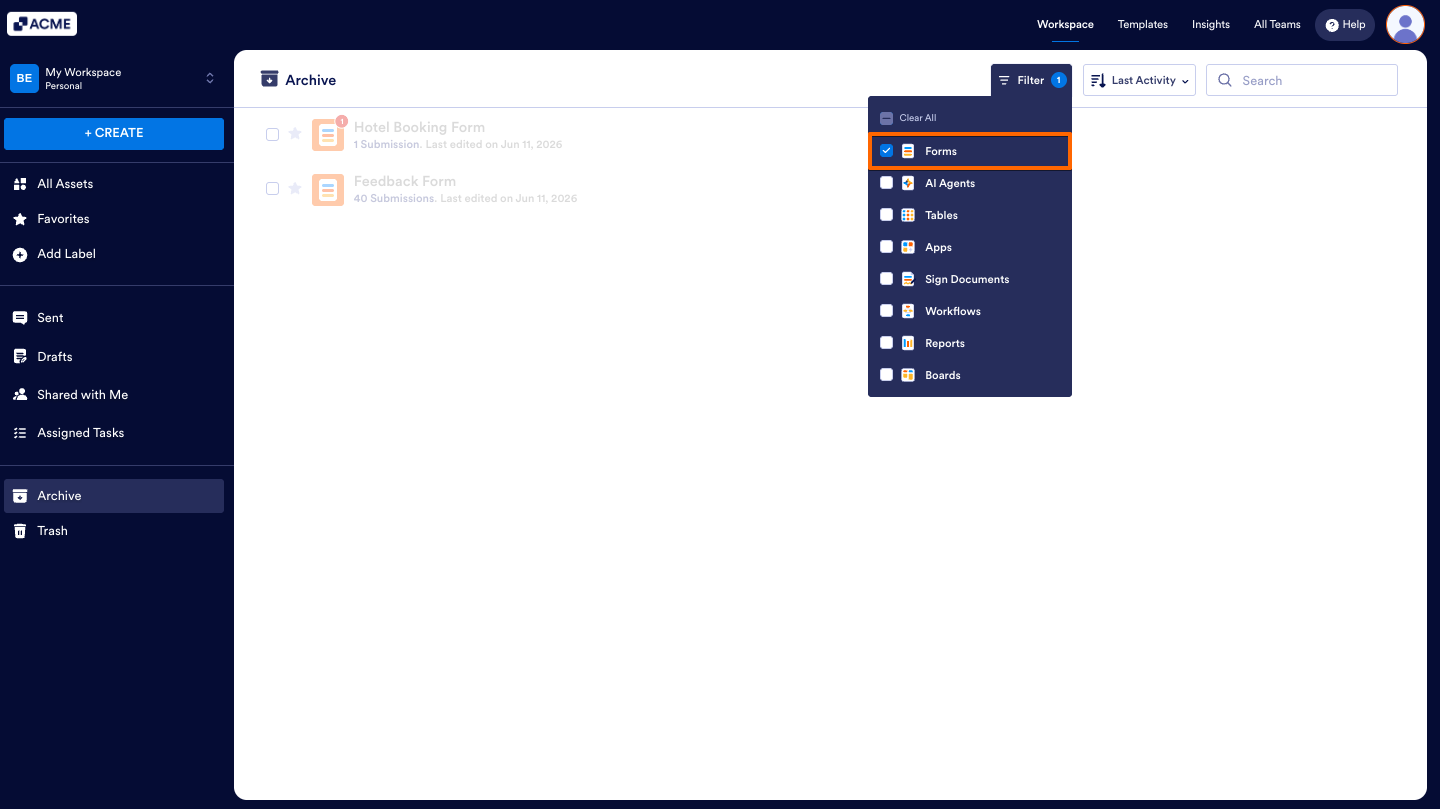
Task: Click the Drafts icon in sidebar
Action: (x=20, y=357)
